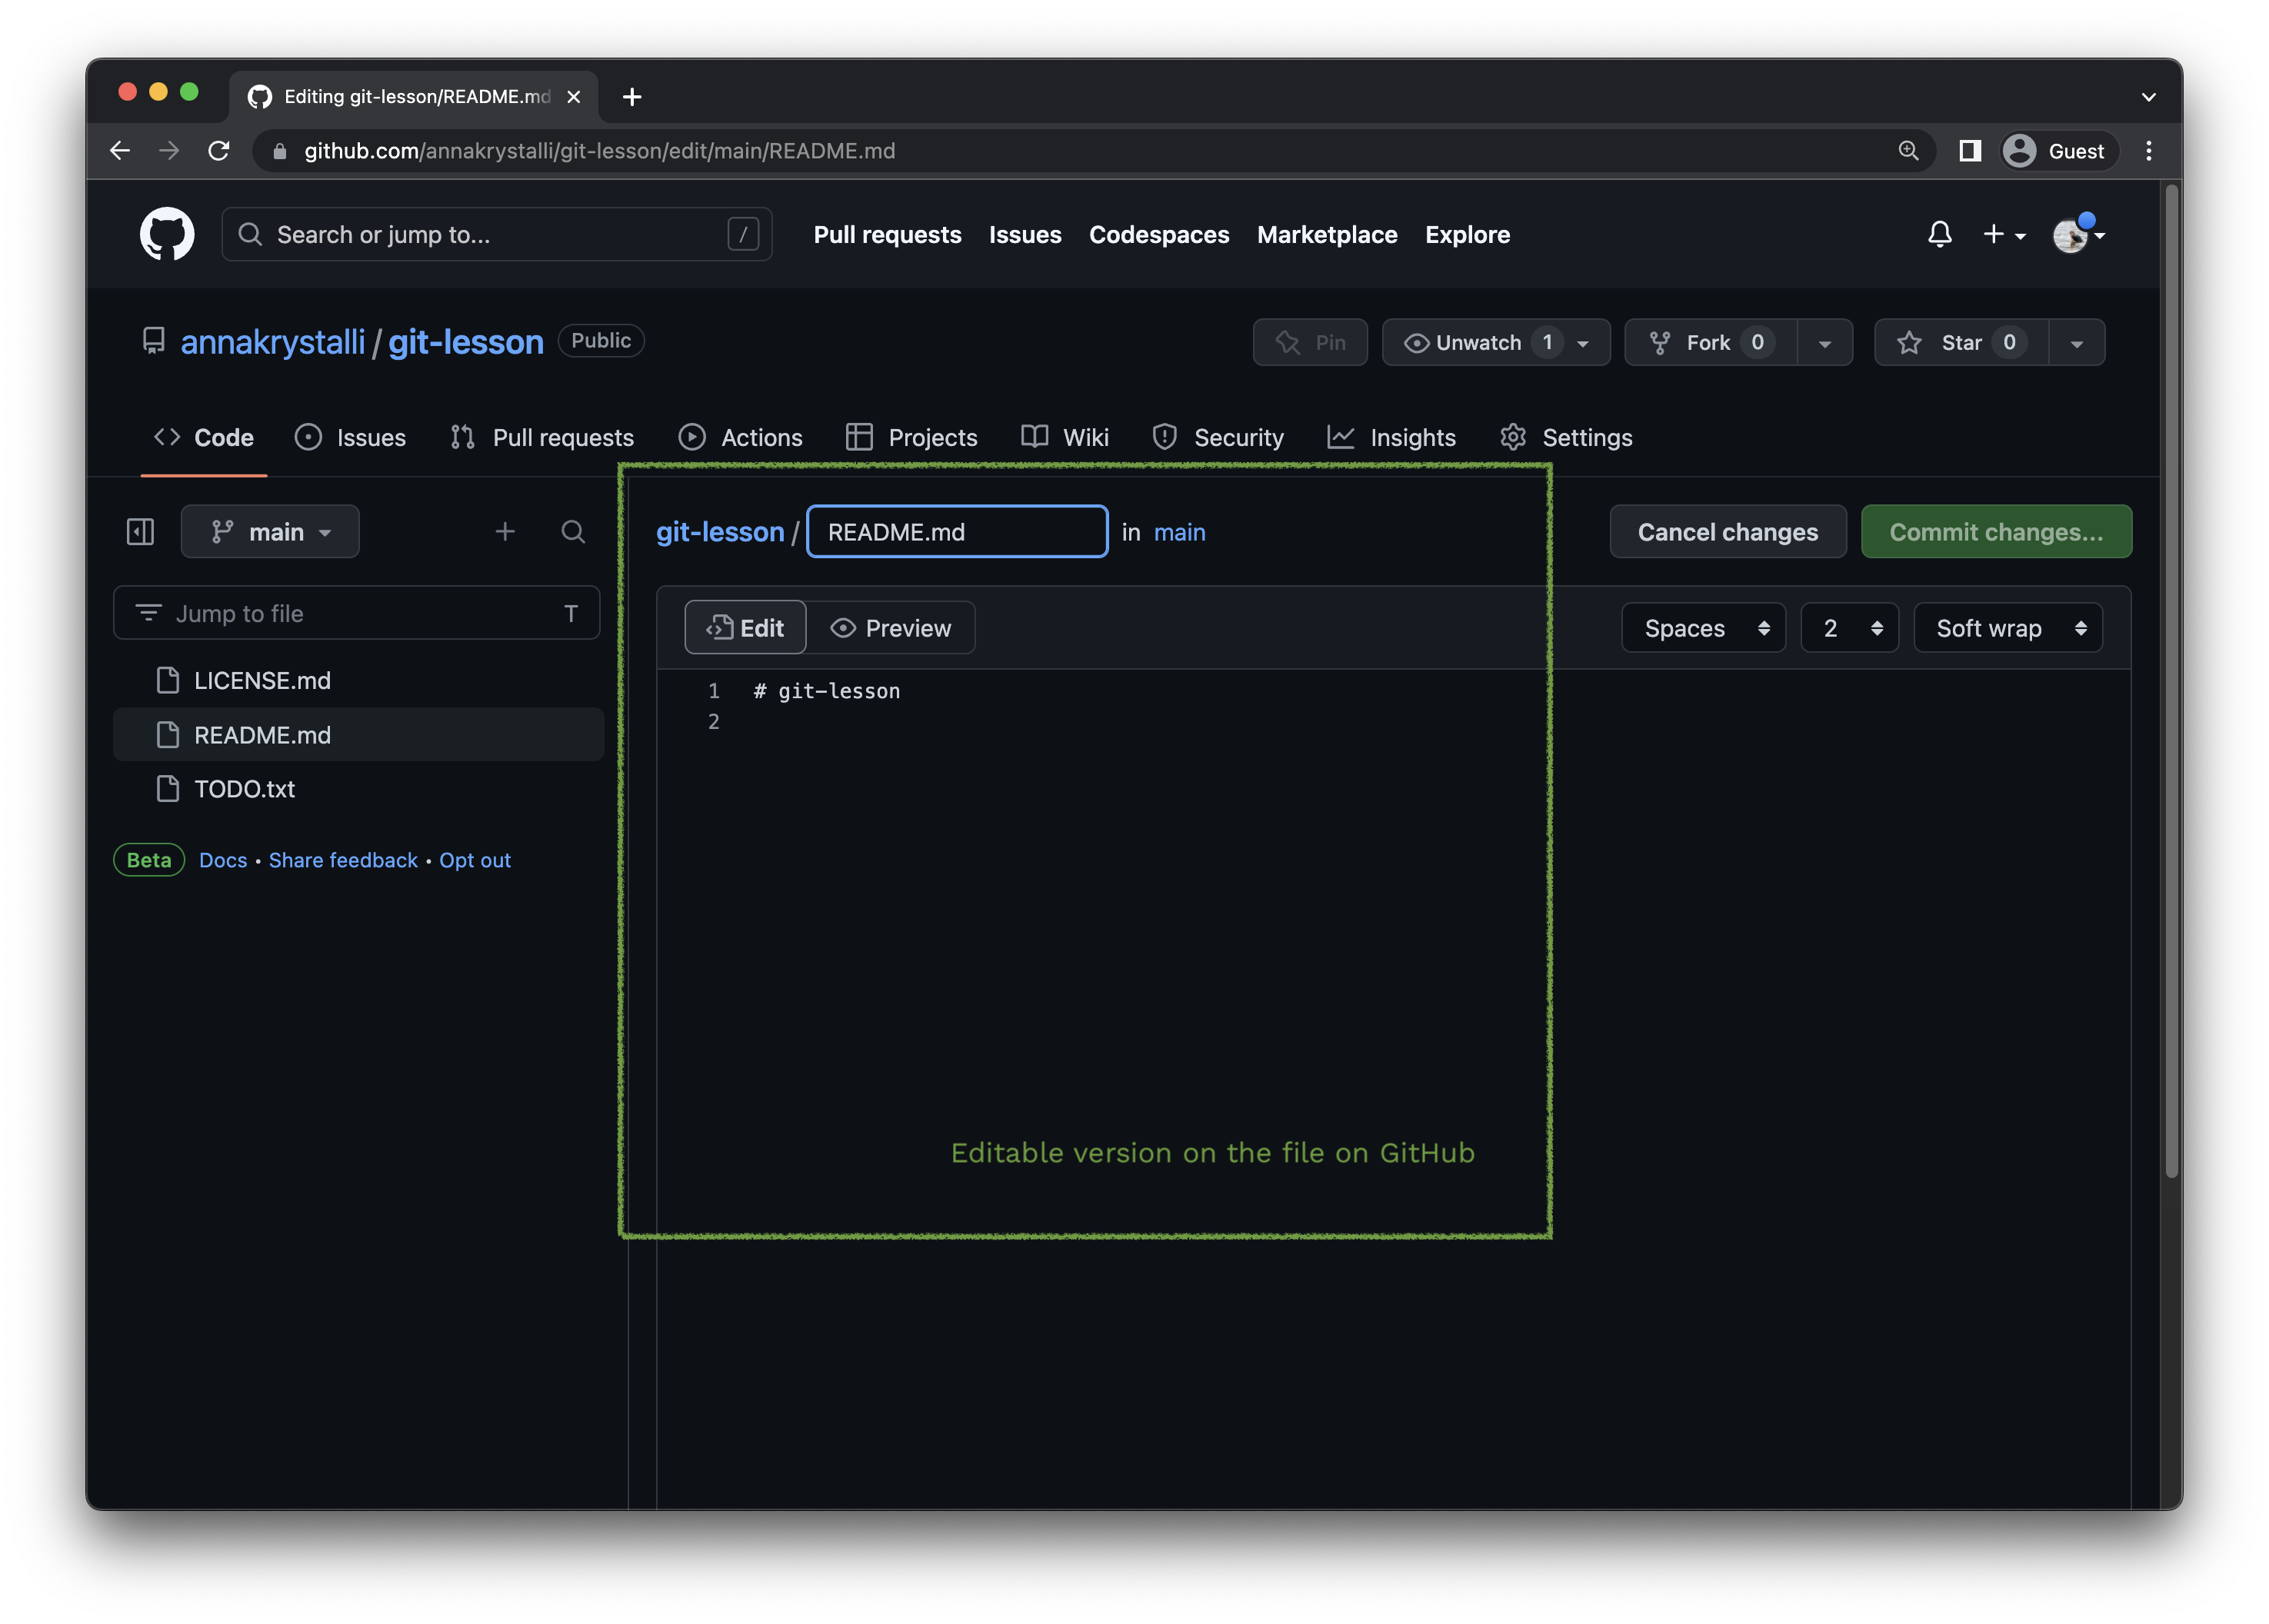Open Explore in the top navigation

[1467, 235]
